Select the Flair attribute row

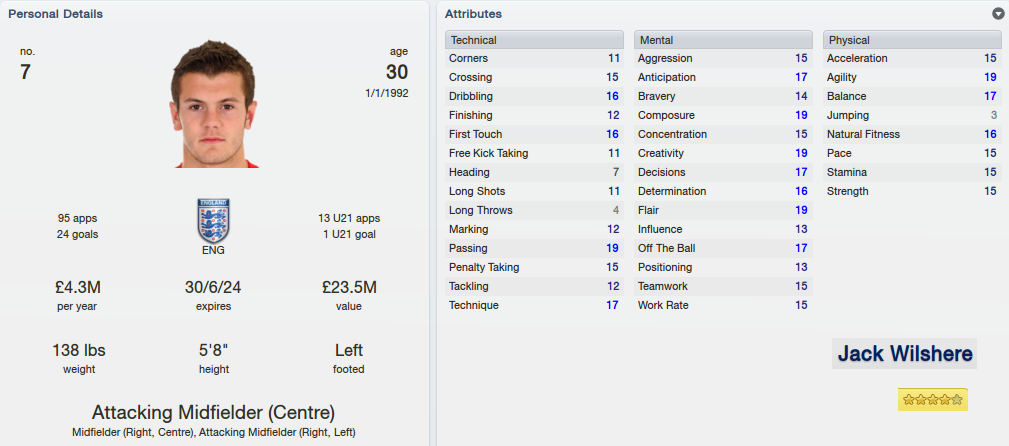(723, 210)
